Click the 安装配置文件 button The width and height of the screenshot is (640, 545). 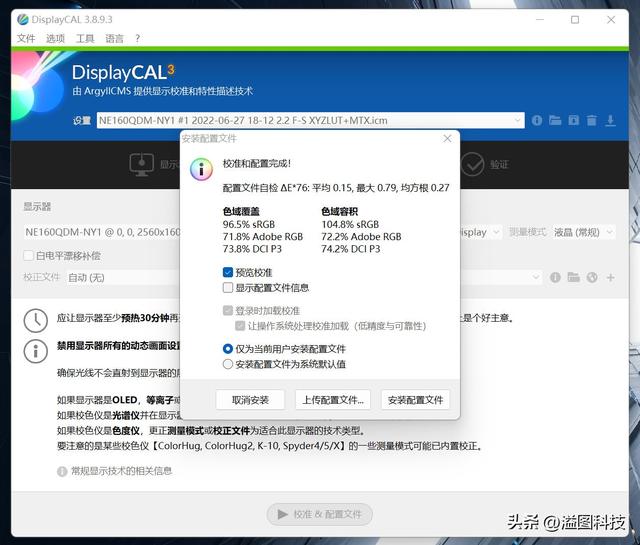click(415, 400)
